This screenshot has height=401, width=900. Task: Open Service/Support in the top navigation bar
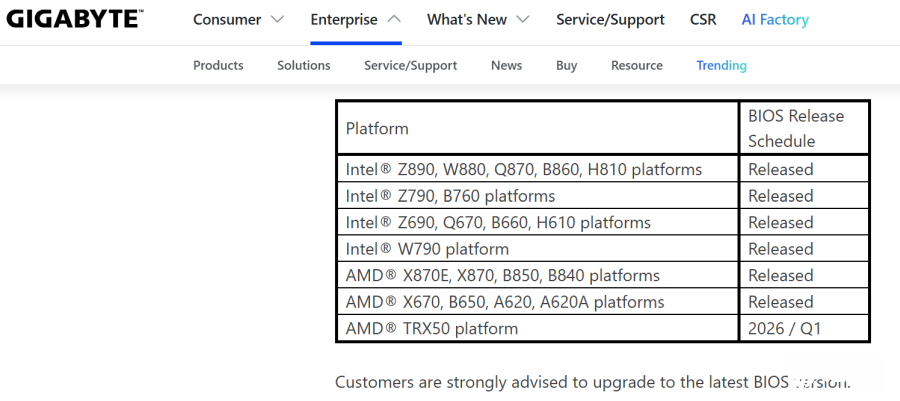click(610, 20)
